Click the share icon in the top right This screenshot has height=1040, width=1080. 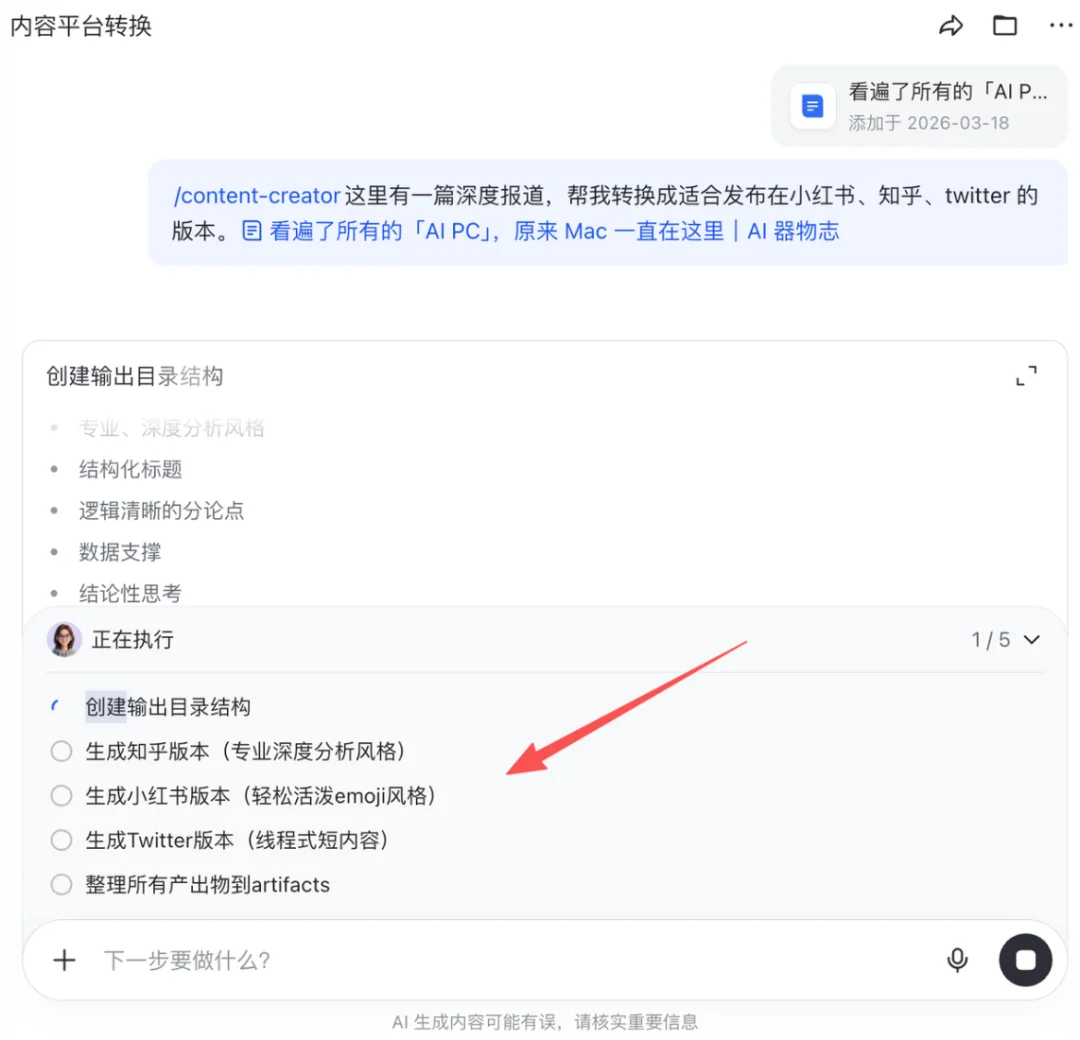(x=951, y=25)
